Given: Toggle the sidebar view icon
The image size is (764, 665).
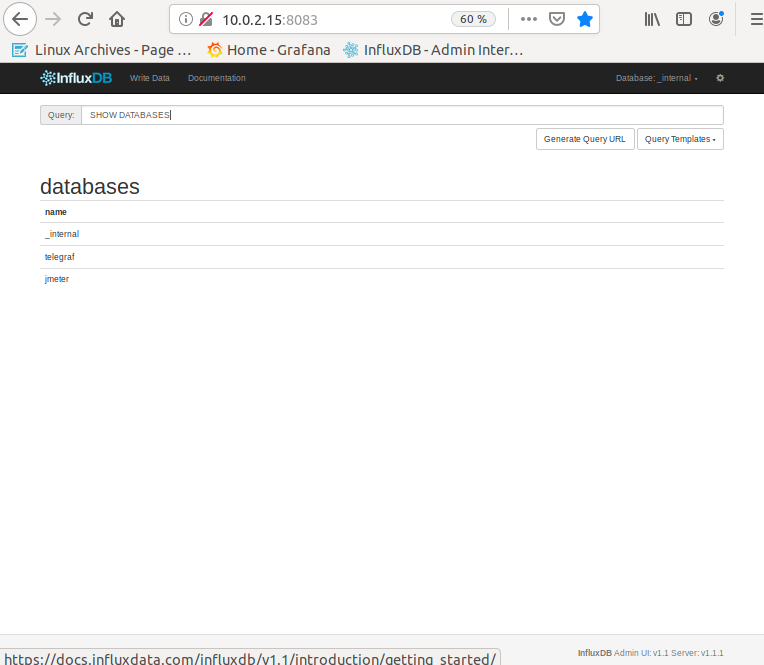Looking at the screenshot, I should point(684,19).
